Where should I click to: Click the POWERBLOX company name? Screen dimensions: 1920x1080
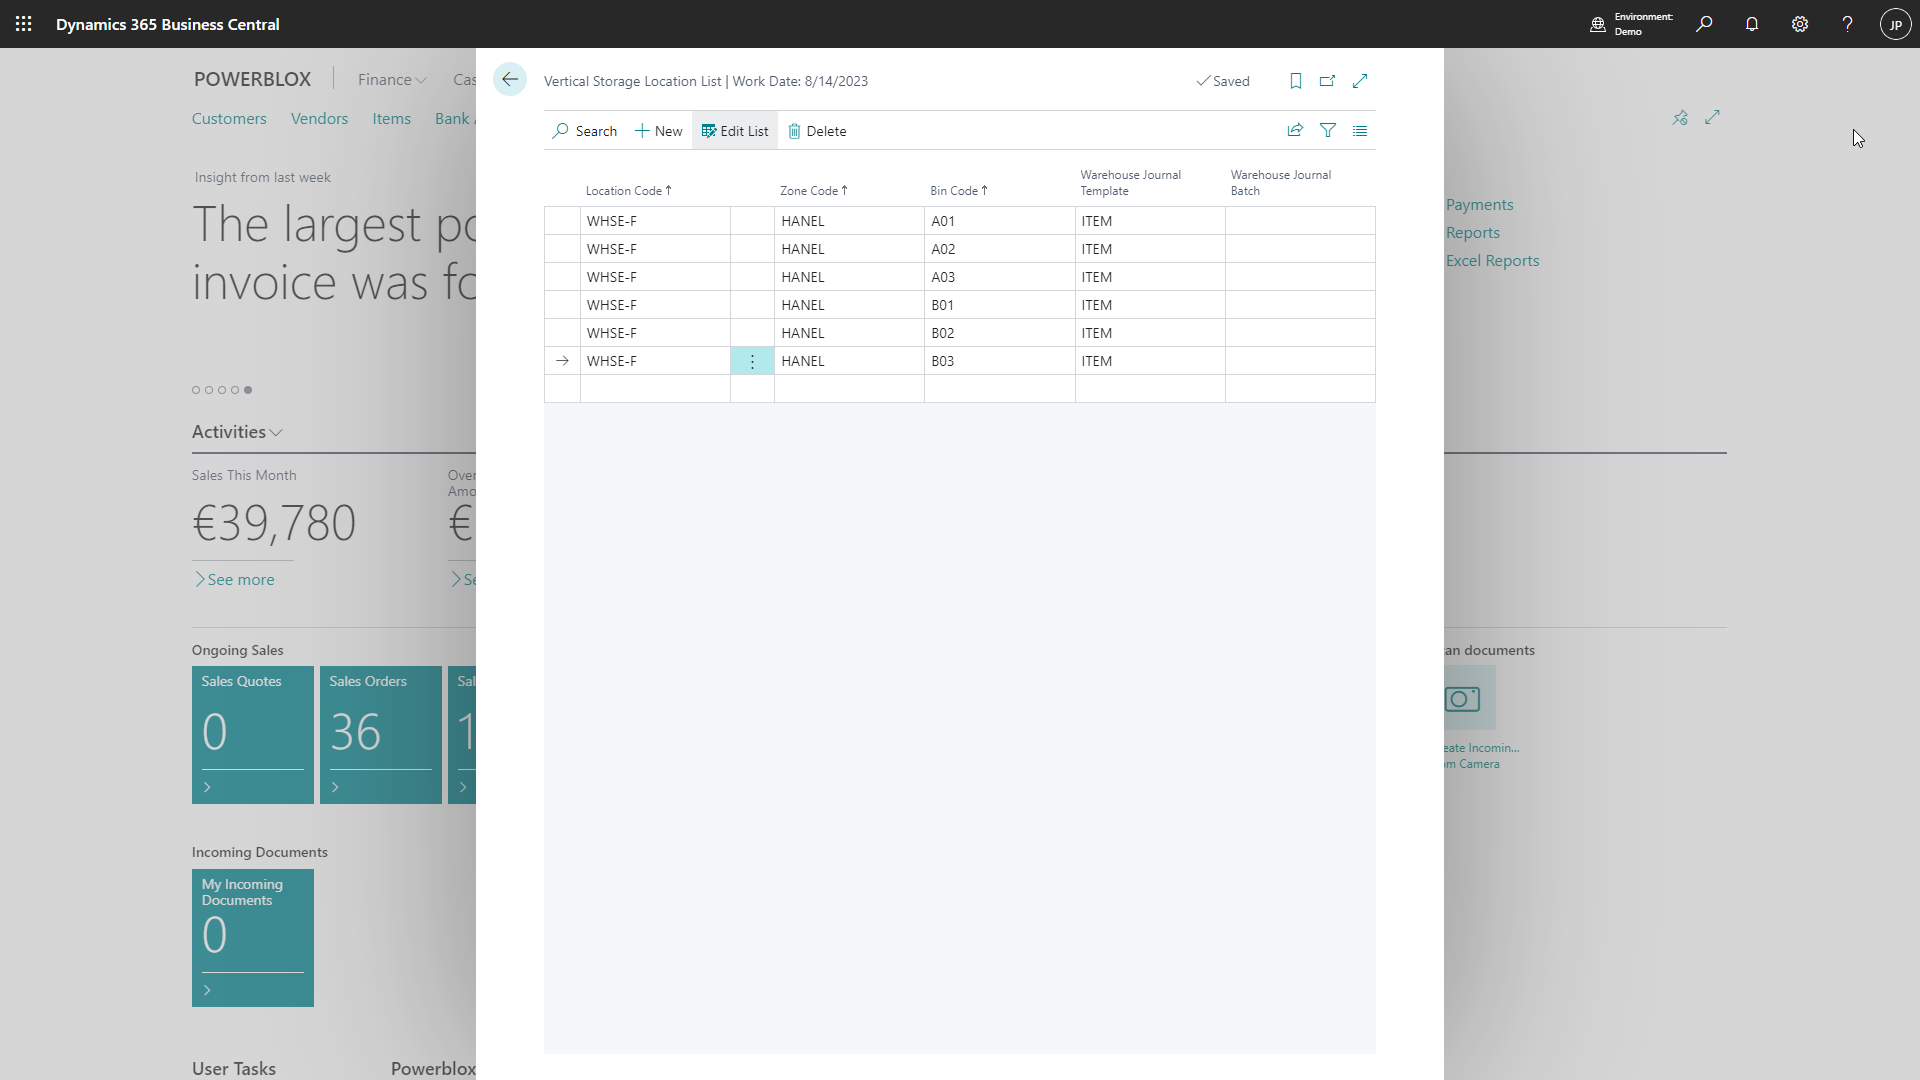(x=252, y=79)
